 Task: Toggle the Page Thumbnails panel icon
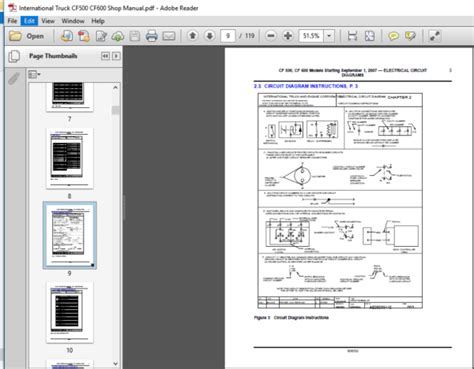[14, 56]
